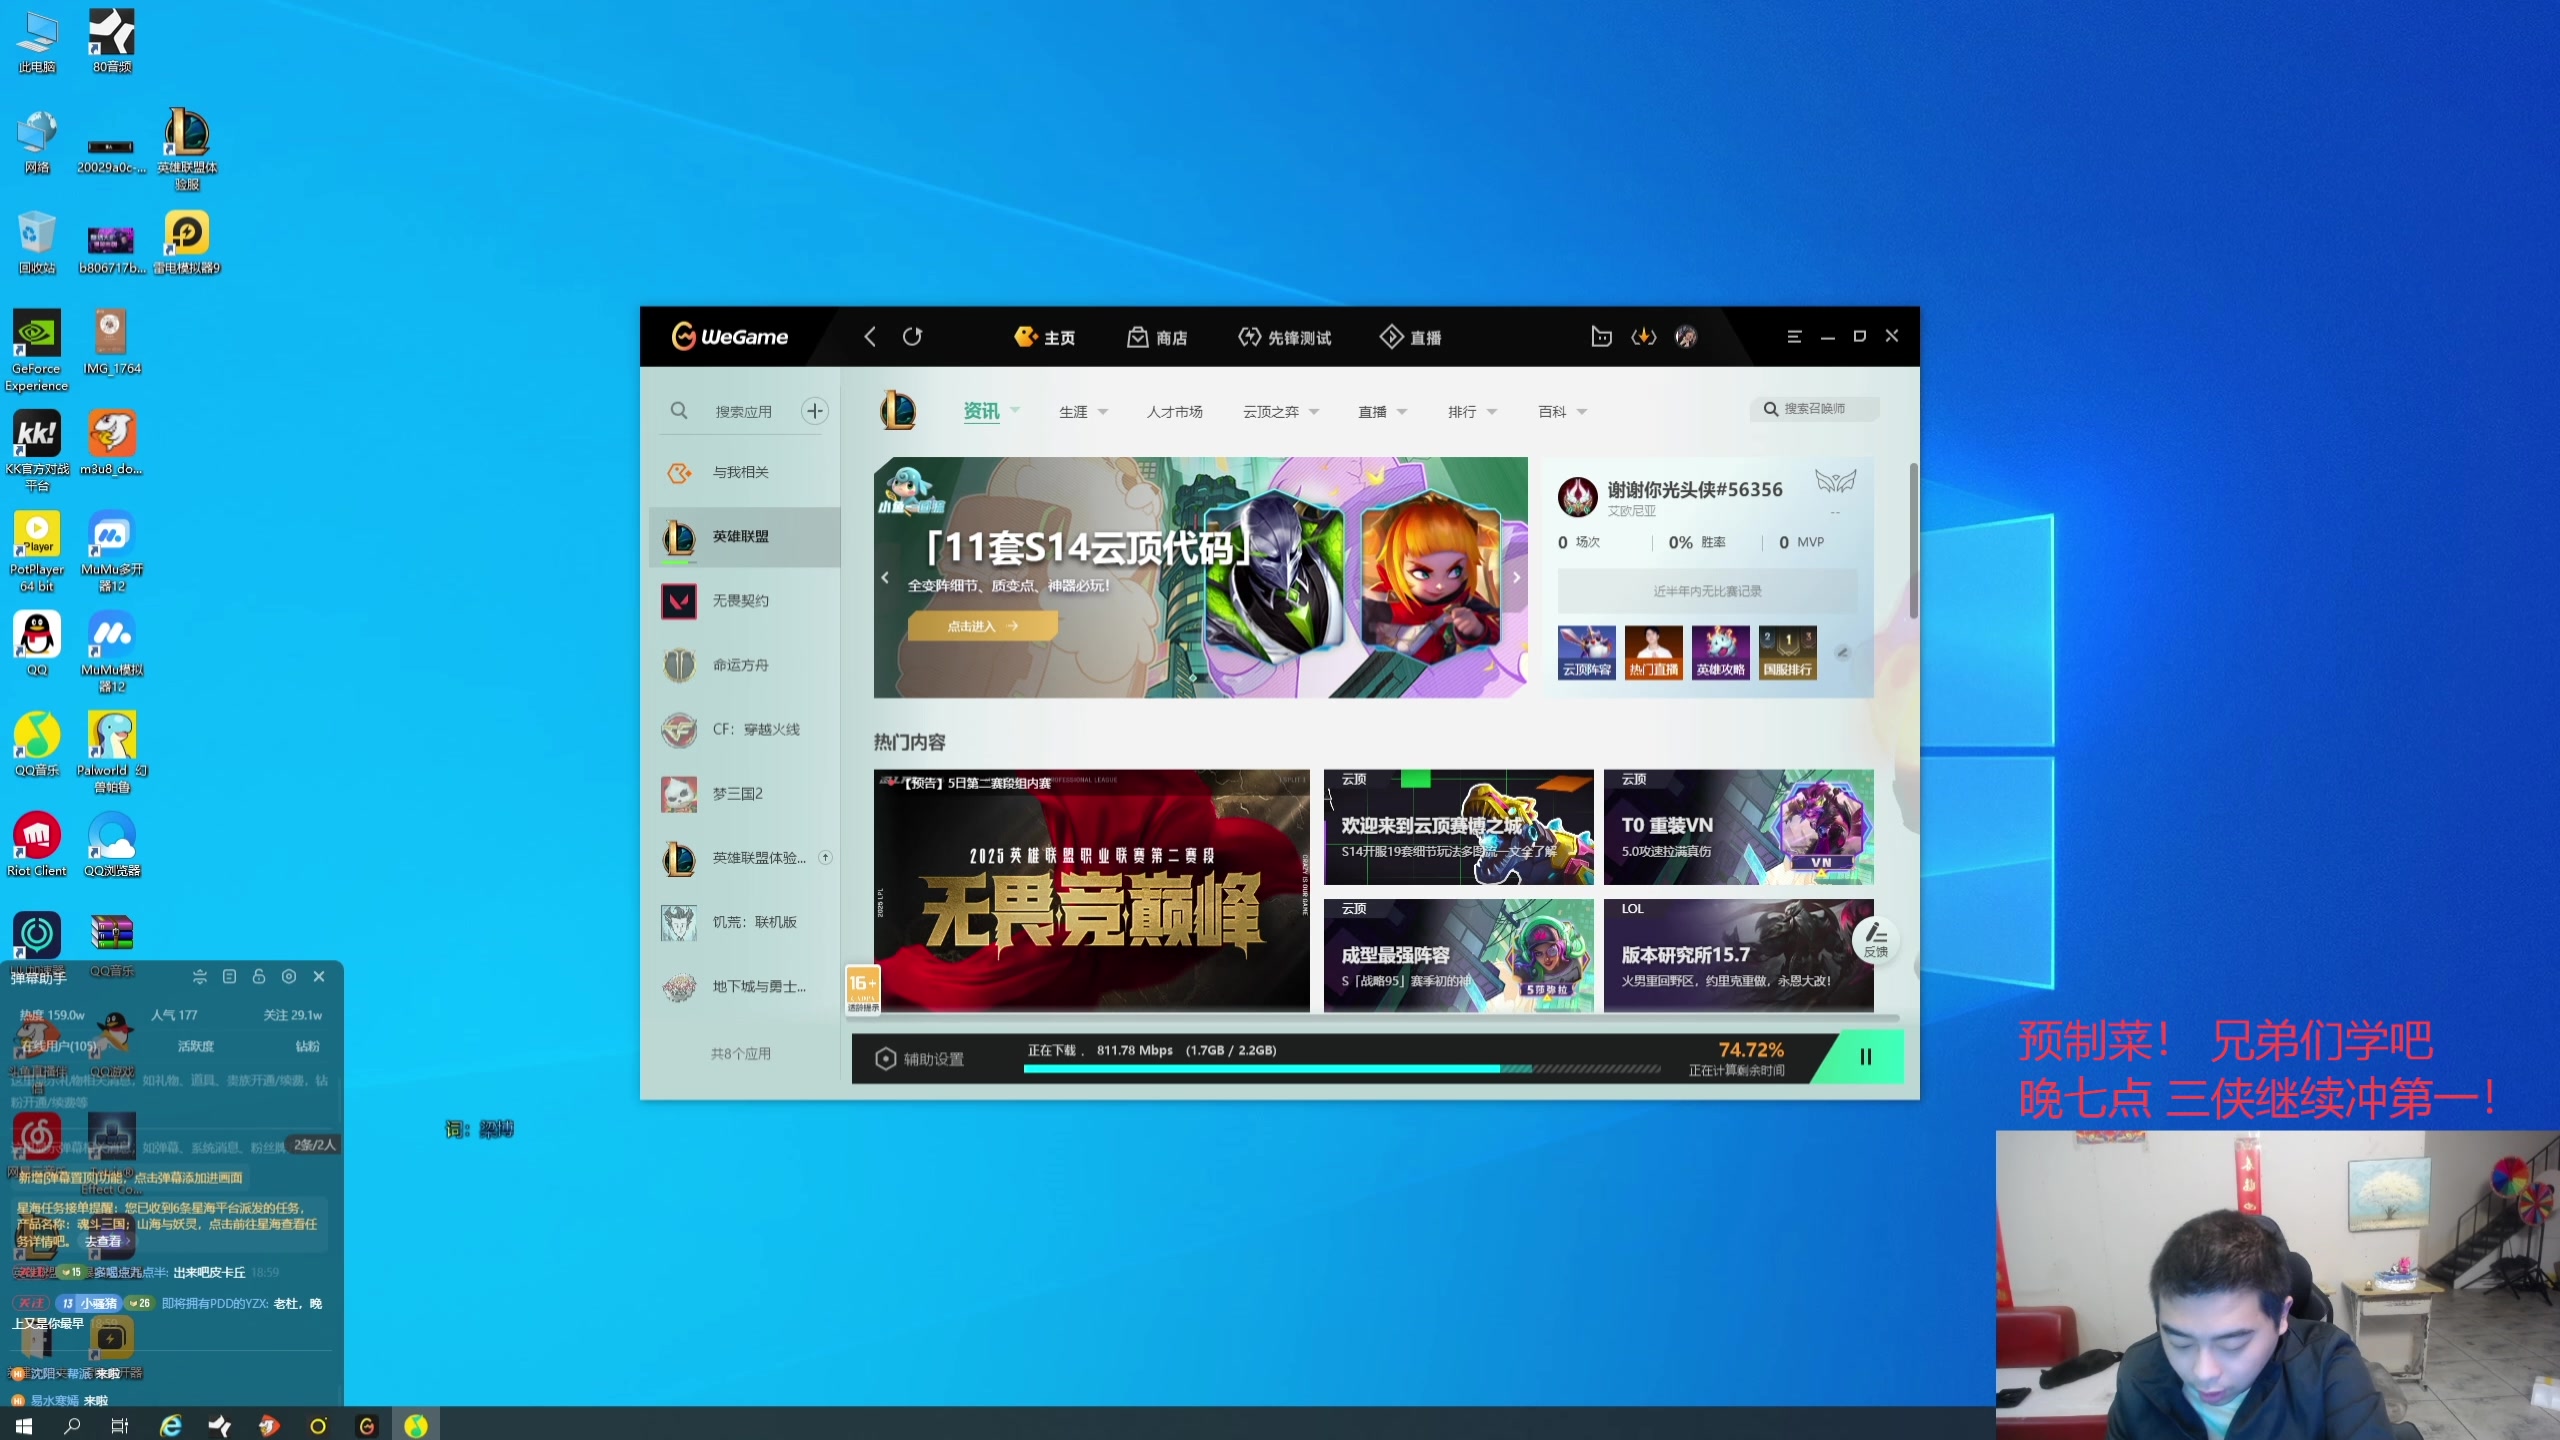
Task: Open the T0 重装VN article card
Action: tap(1738, 827)
